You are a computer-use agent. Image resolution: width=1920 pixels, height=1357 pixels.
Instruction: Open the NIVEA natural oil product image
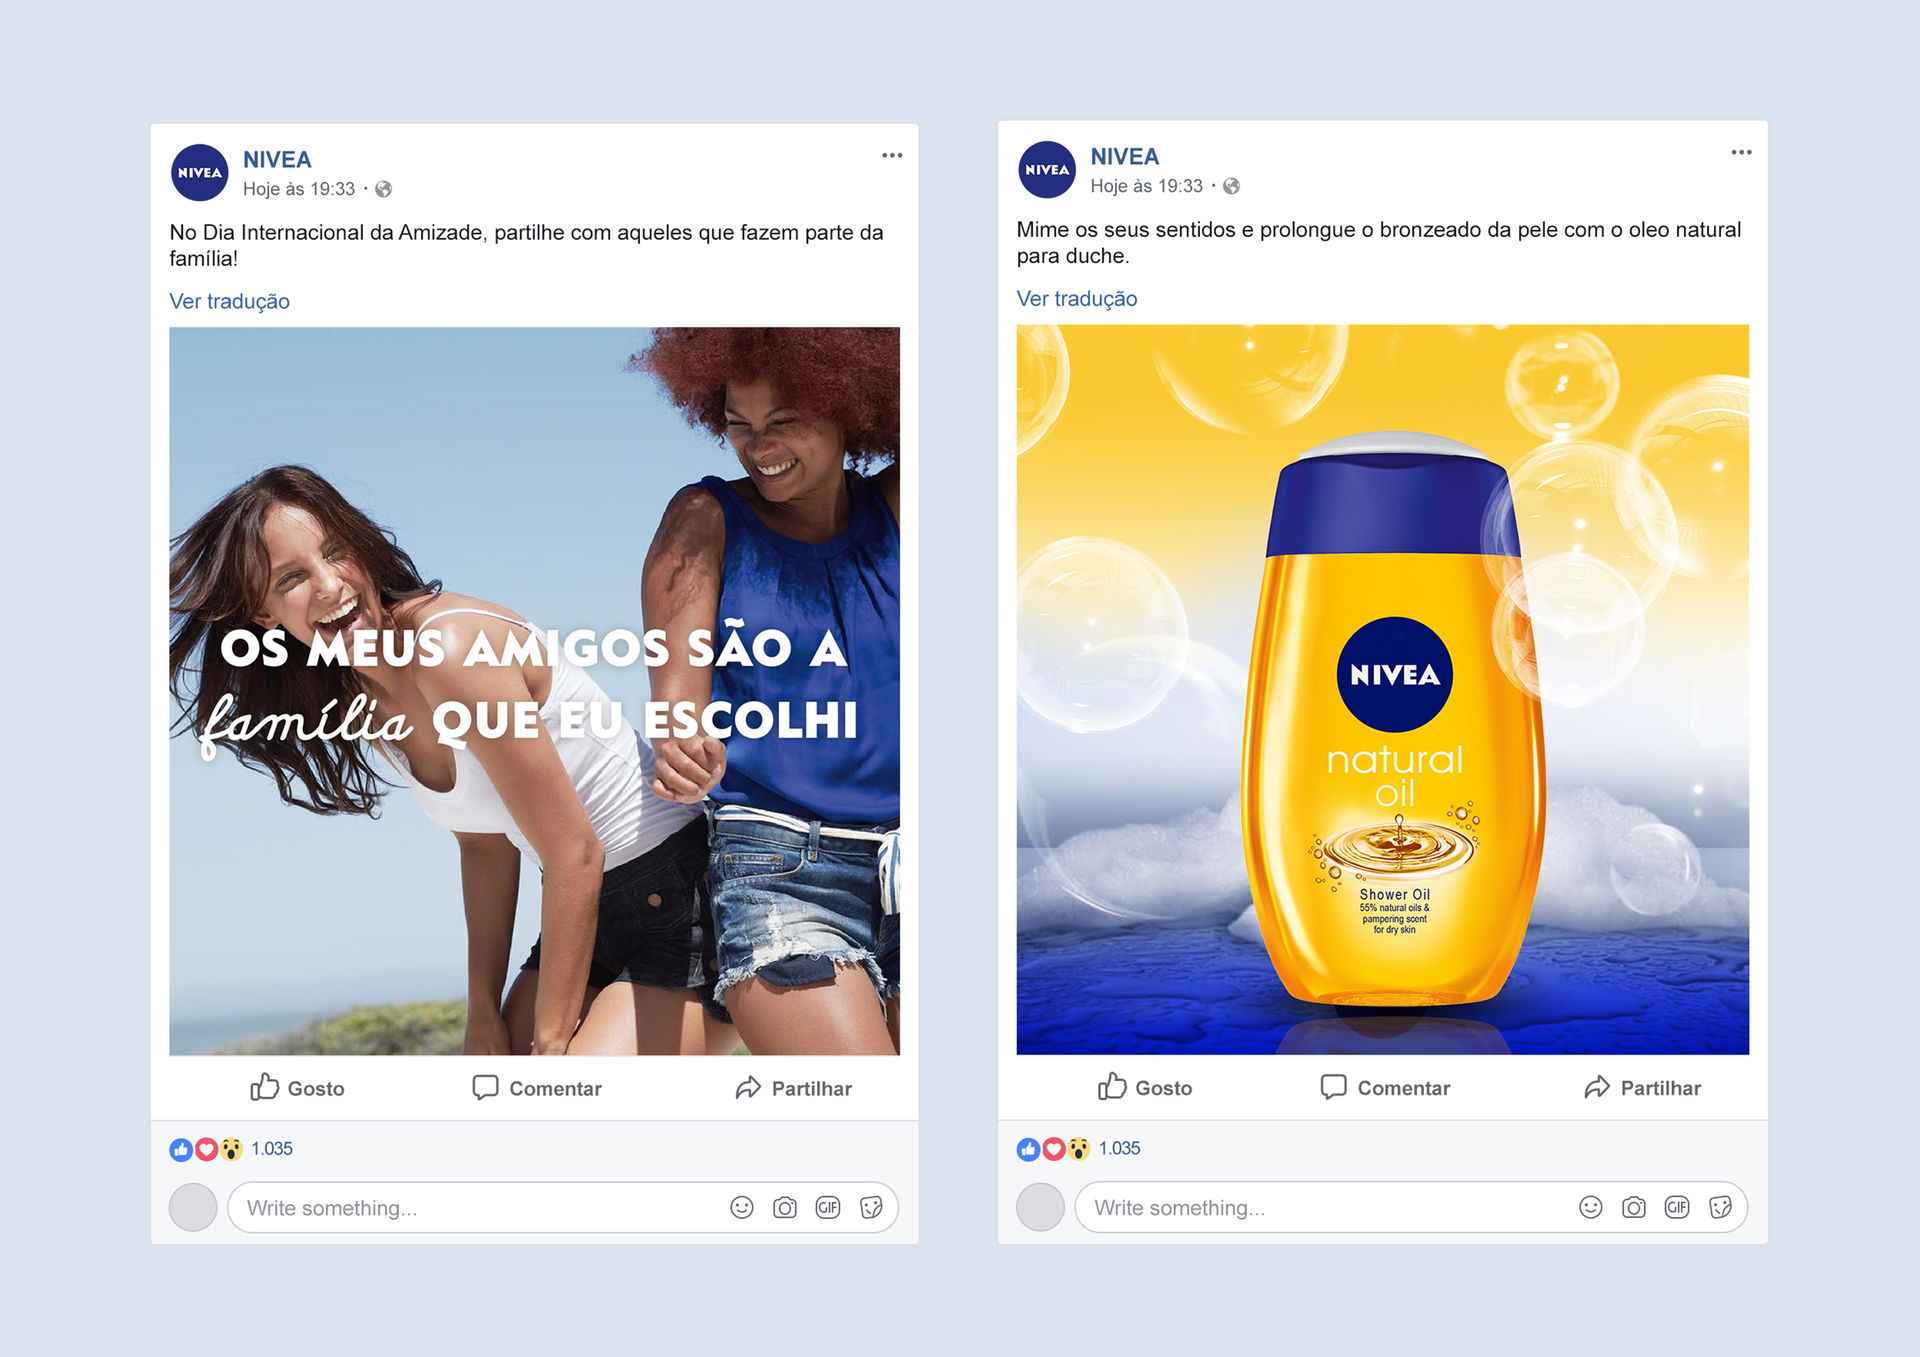pyautogui.click(x=1383, y=689)
